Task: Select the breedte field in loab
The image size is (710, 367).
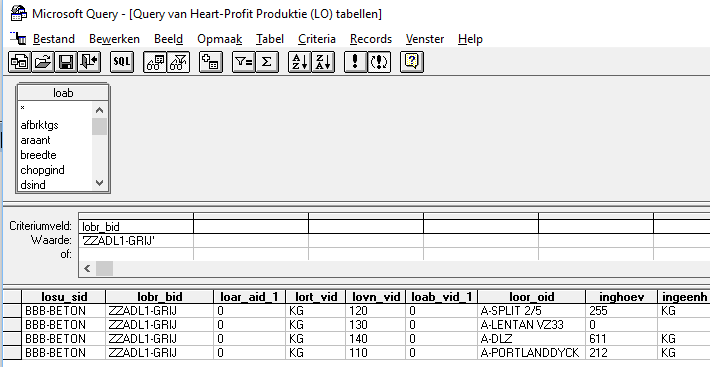Action: (x=38, y=155)
